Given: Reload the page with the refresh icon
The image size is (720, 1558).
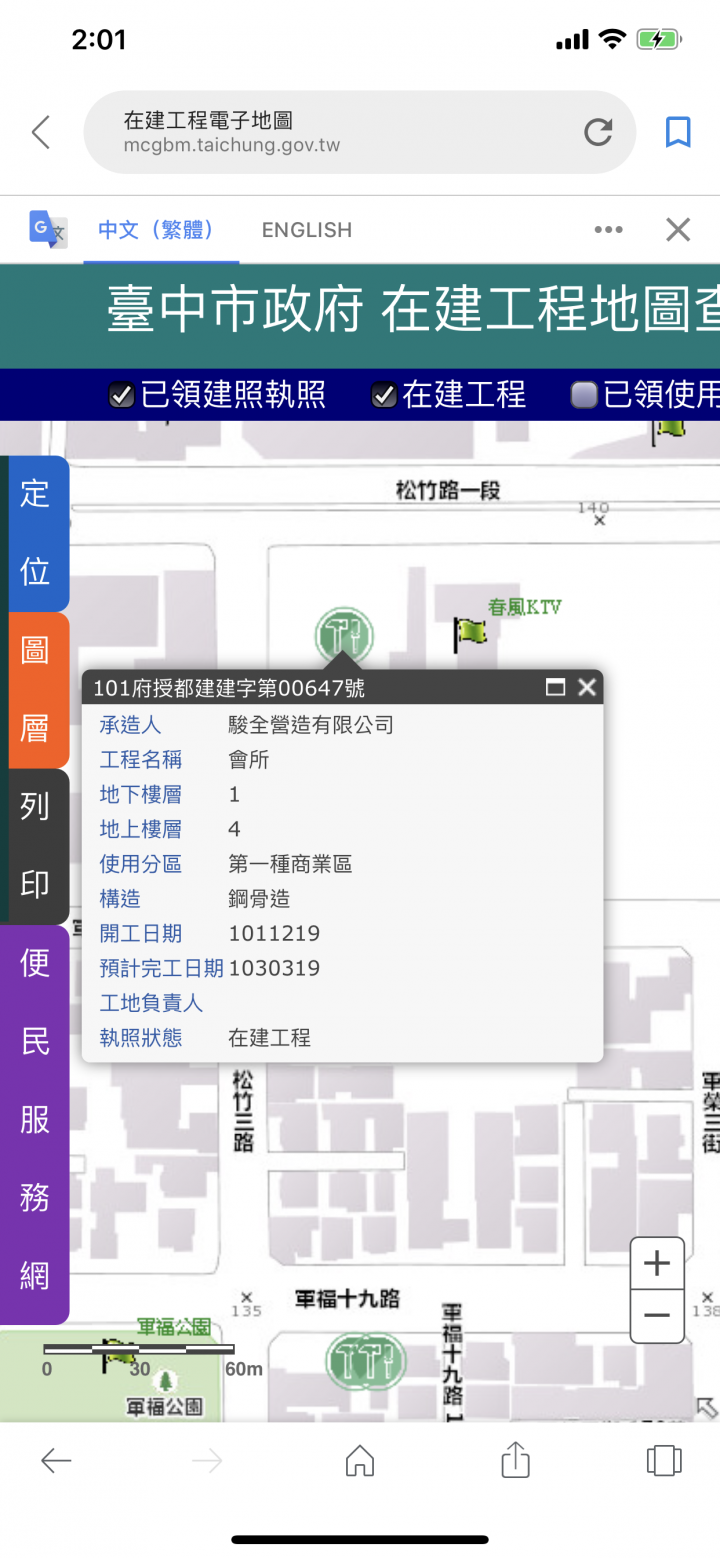Looking at the screenshot, I should [598, 132].
